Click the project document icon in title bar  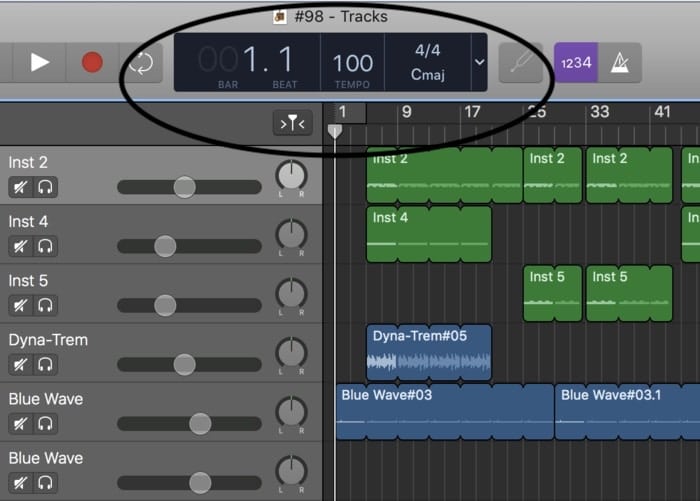[x=280, y=17]
